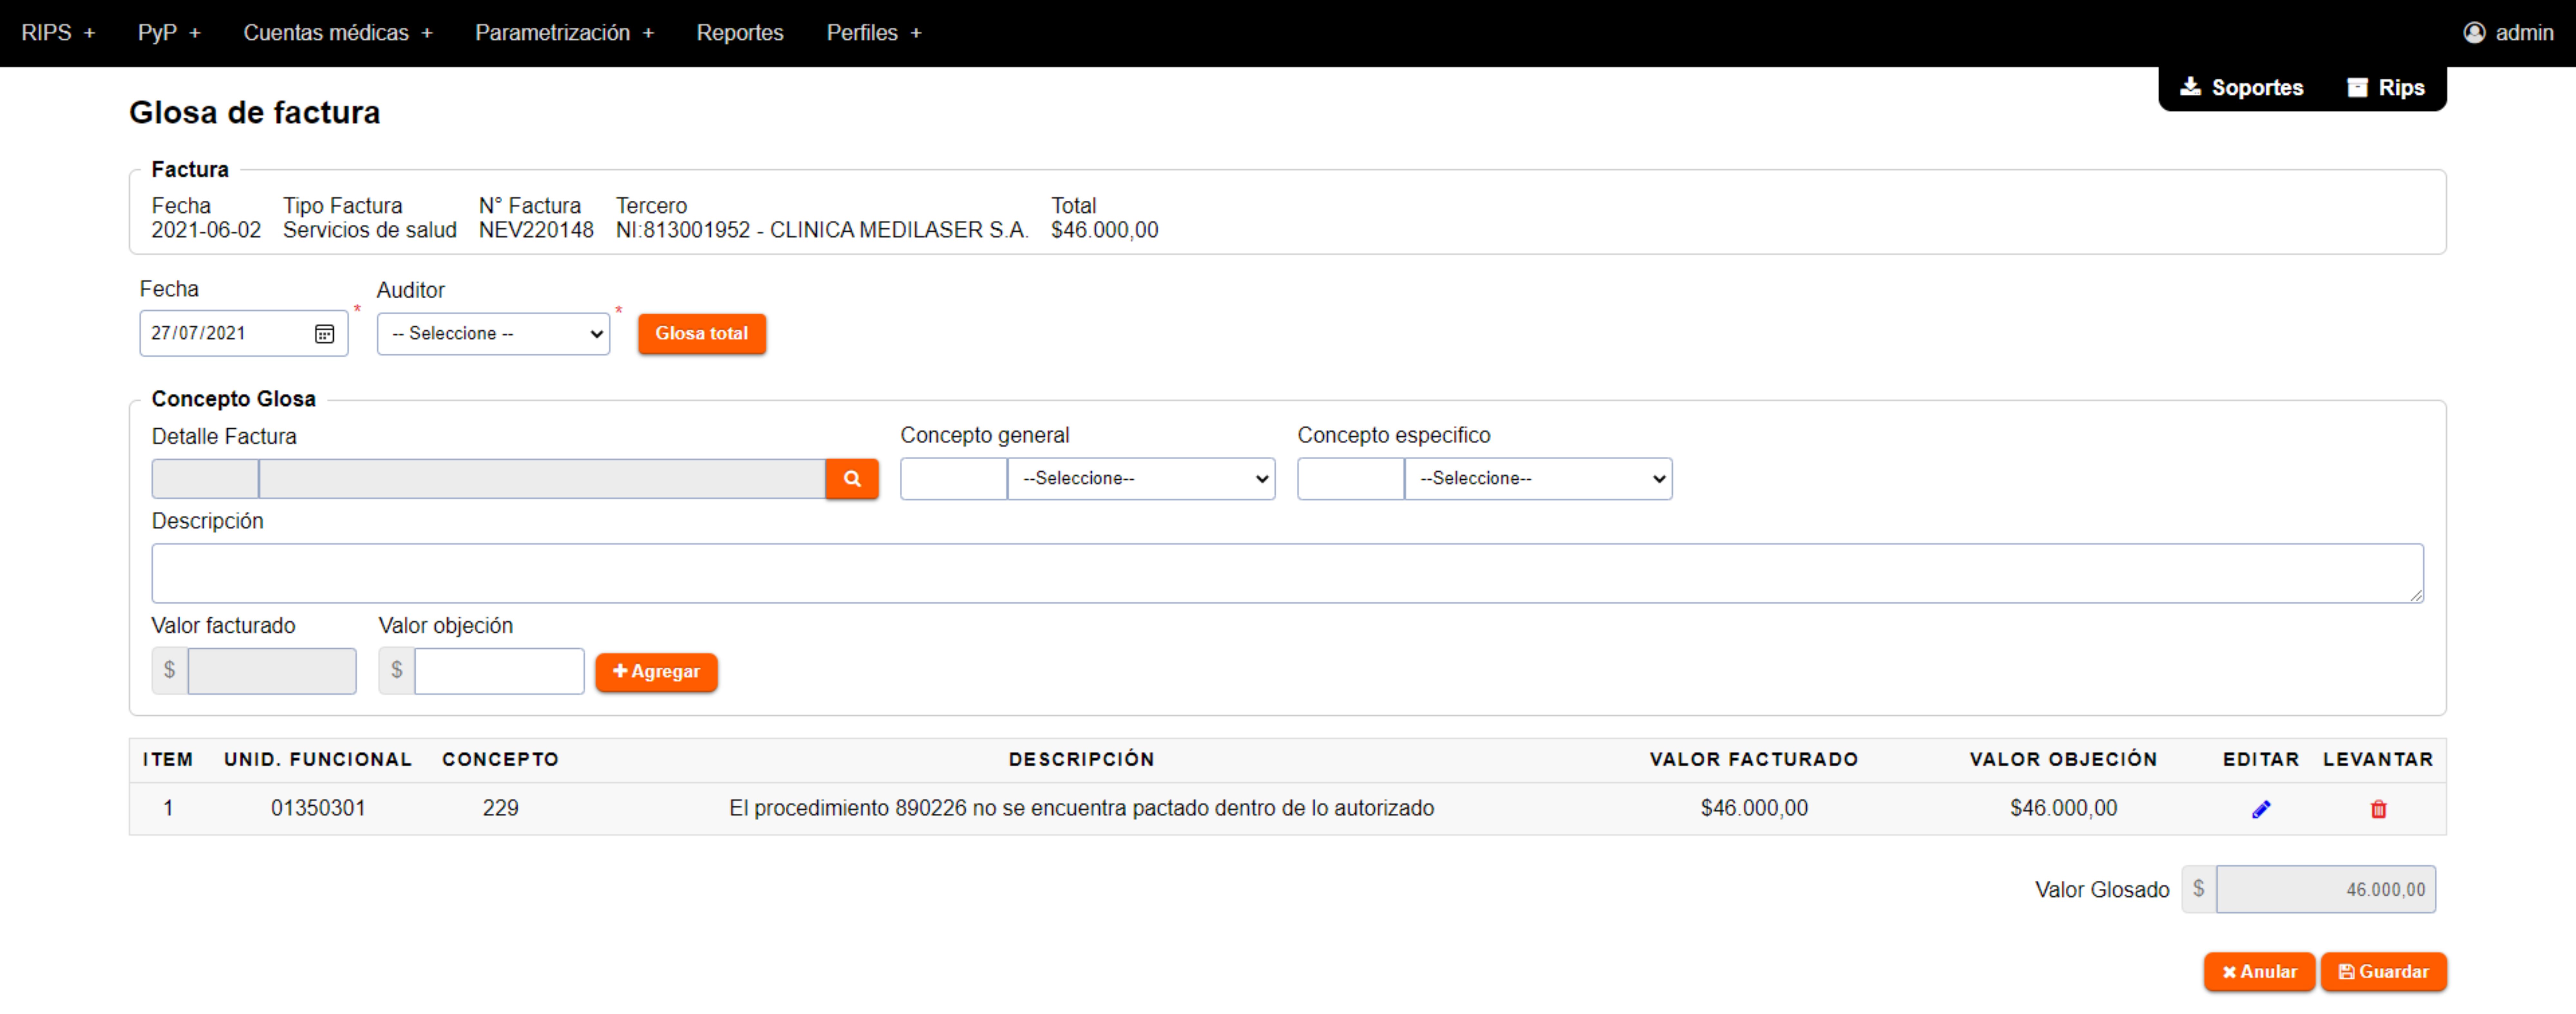The image size is (2576, 1014).
Task: Click the Valor Facturado cell in row 1
Action: click(1754, 808)
